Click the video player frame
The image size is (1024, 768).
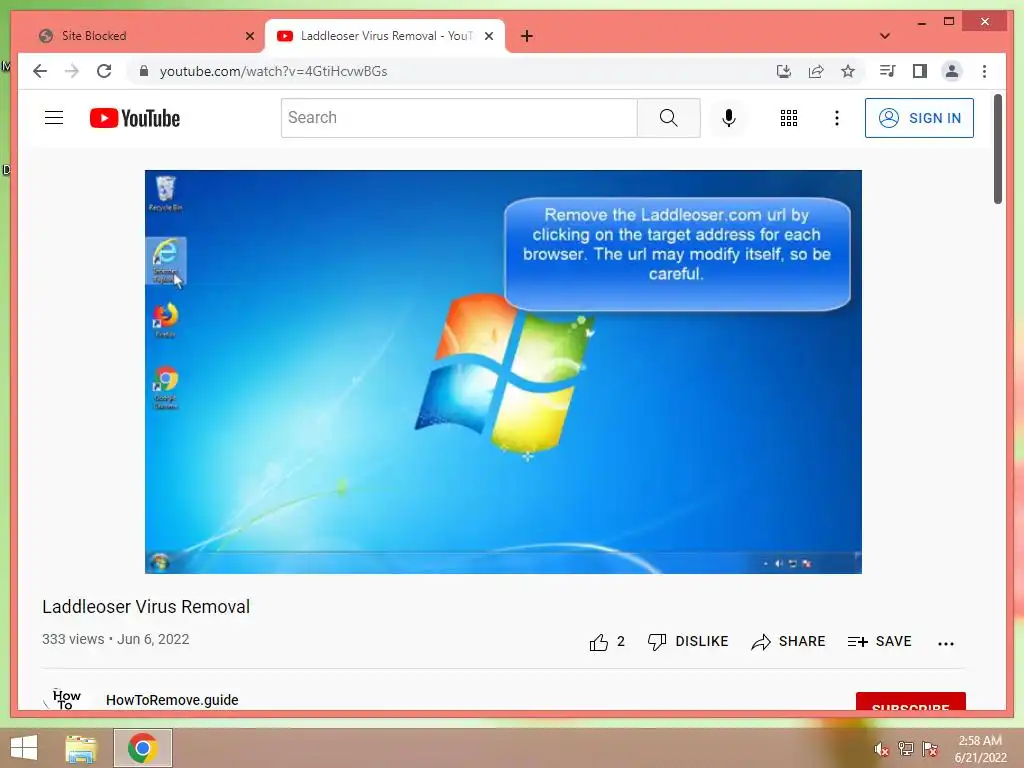click(x=504, y=372)
